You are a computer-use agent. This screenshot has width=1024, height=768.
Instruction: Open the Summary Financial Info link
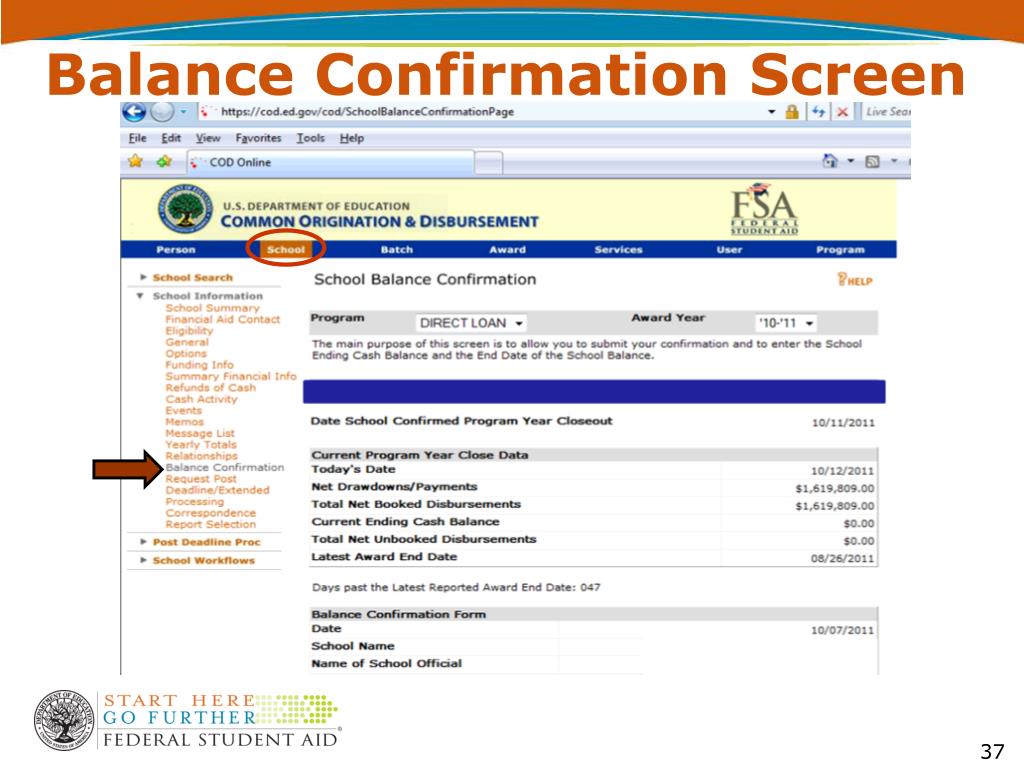tap(231, 376)
